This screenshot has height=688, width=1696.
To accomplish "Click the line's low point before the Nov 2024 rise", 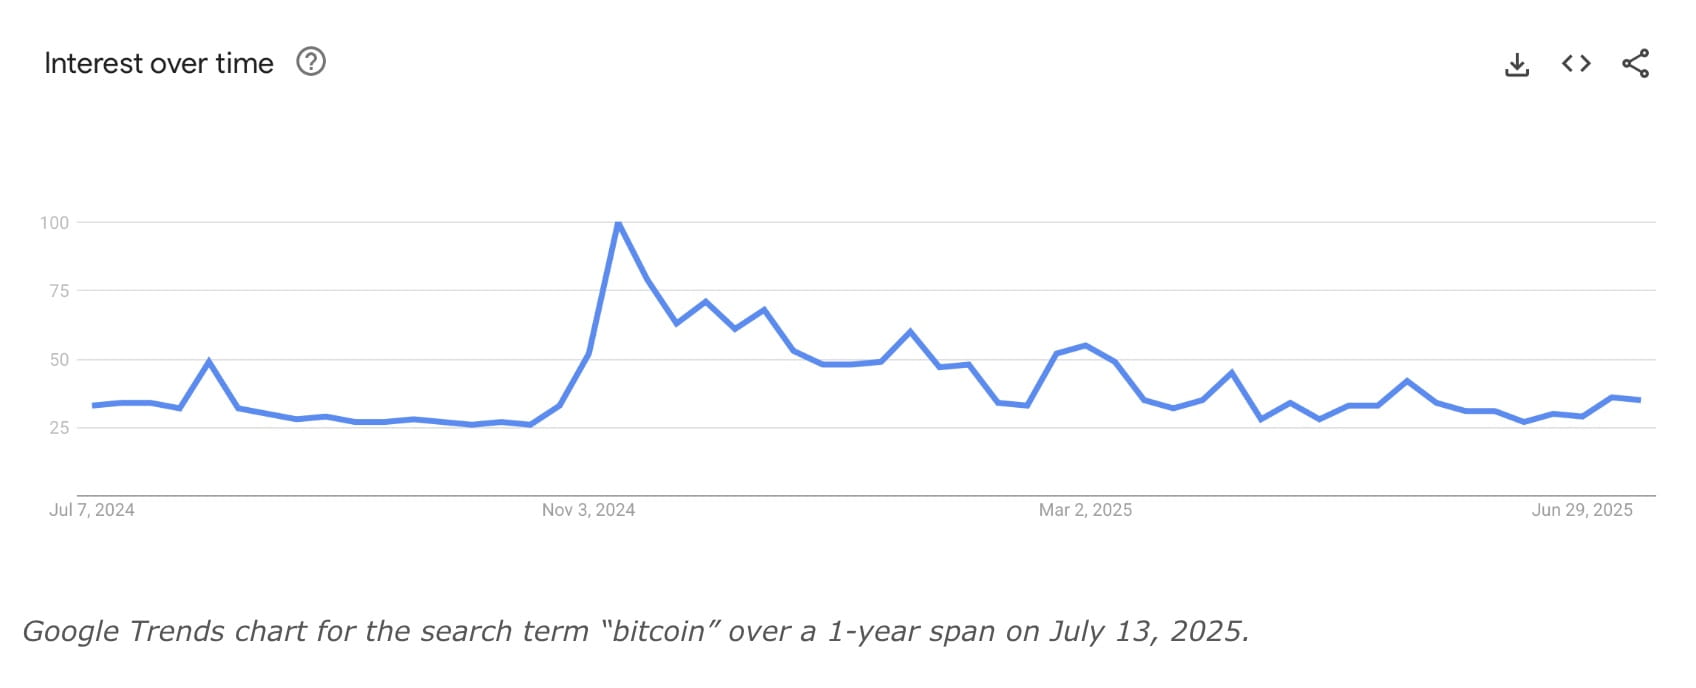I will tap(530, 425).
